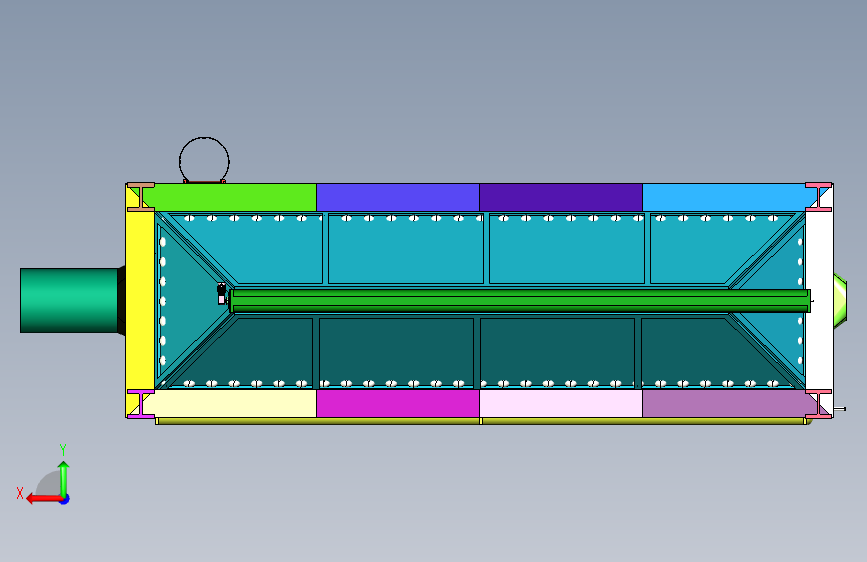Click the blue Z axis dot on triad
The image size is (867, 562).
pyautogui.click(x=65, y=499)
